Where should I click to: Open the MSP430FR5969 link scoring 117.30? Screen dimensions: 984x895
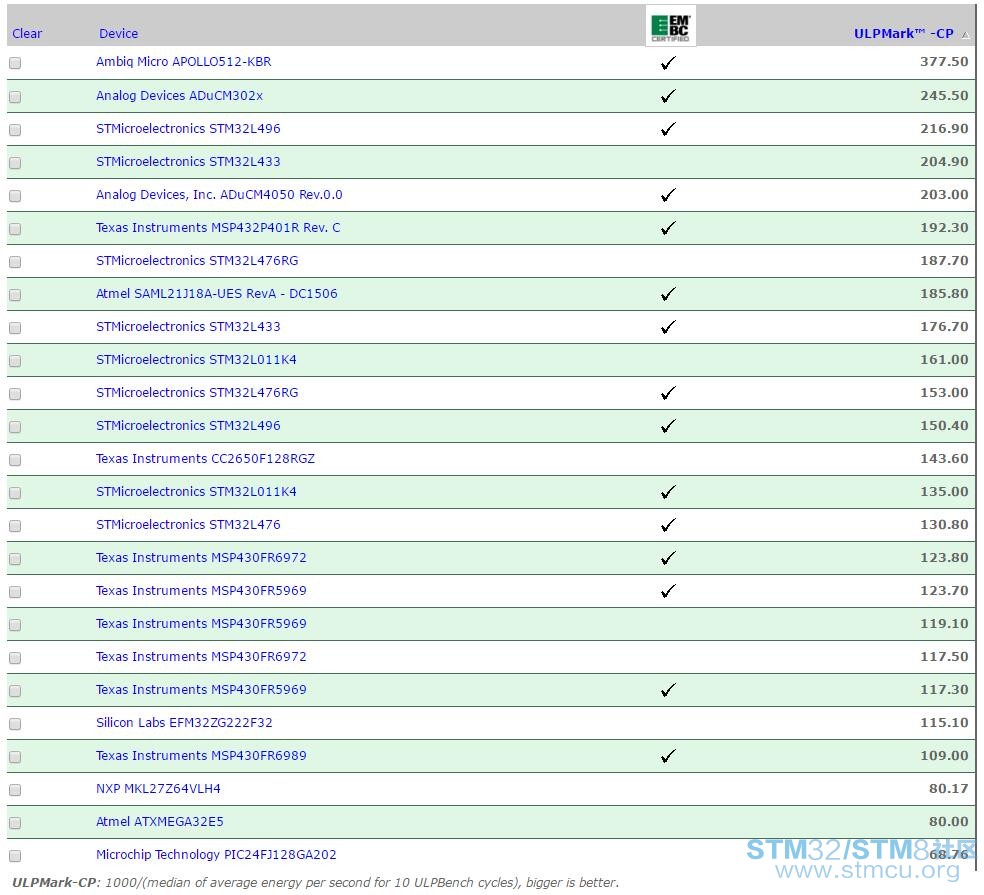pyautogui.click(x=201, y=689)
